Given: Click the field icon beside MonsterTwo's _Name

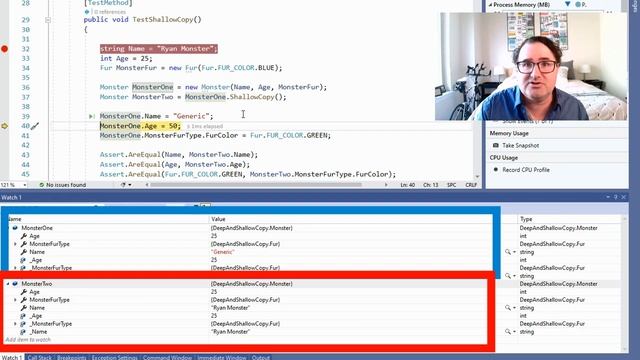Looking at the screenshot, I should click(23, 332).
